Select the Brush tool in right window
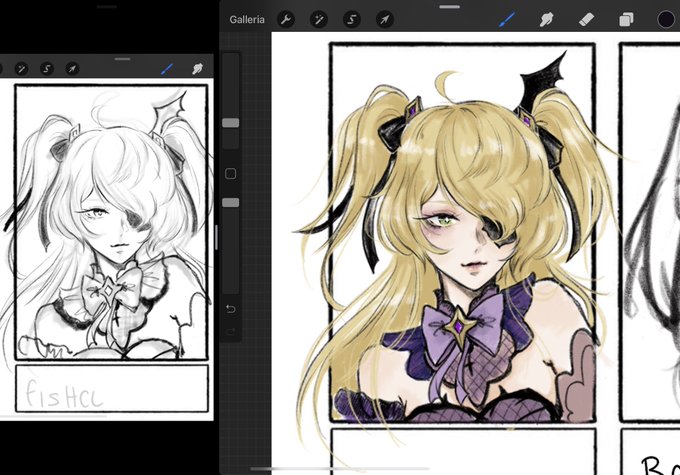 pos(506,20)
